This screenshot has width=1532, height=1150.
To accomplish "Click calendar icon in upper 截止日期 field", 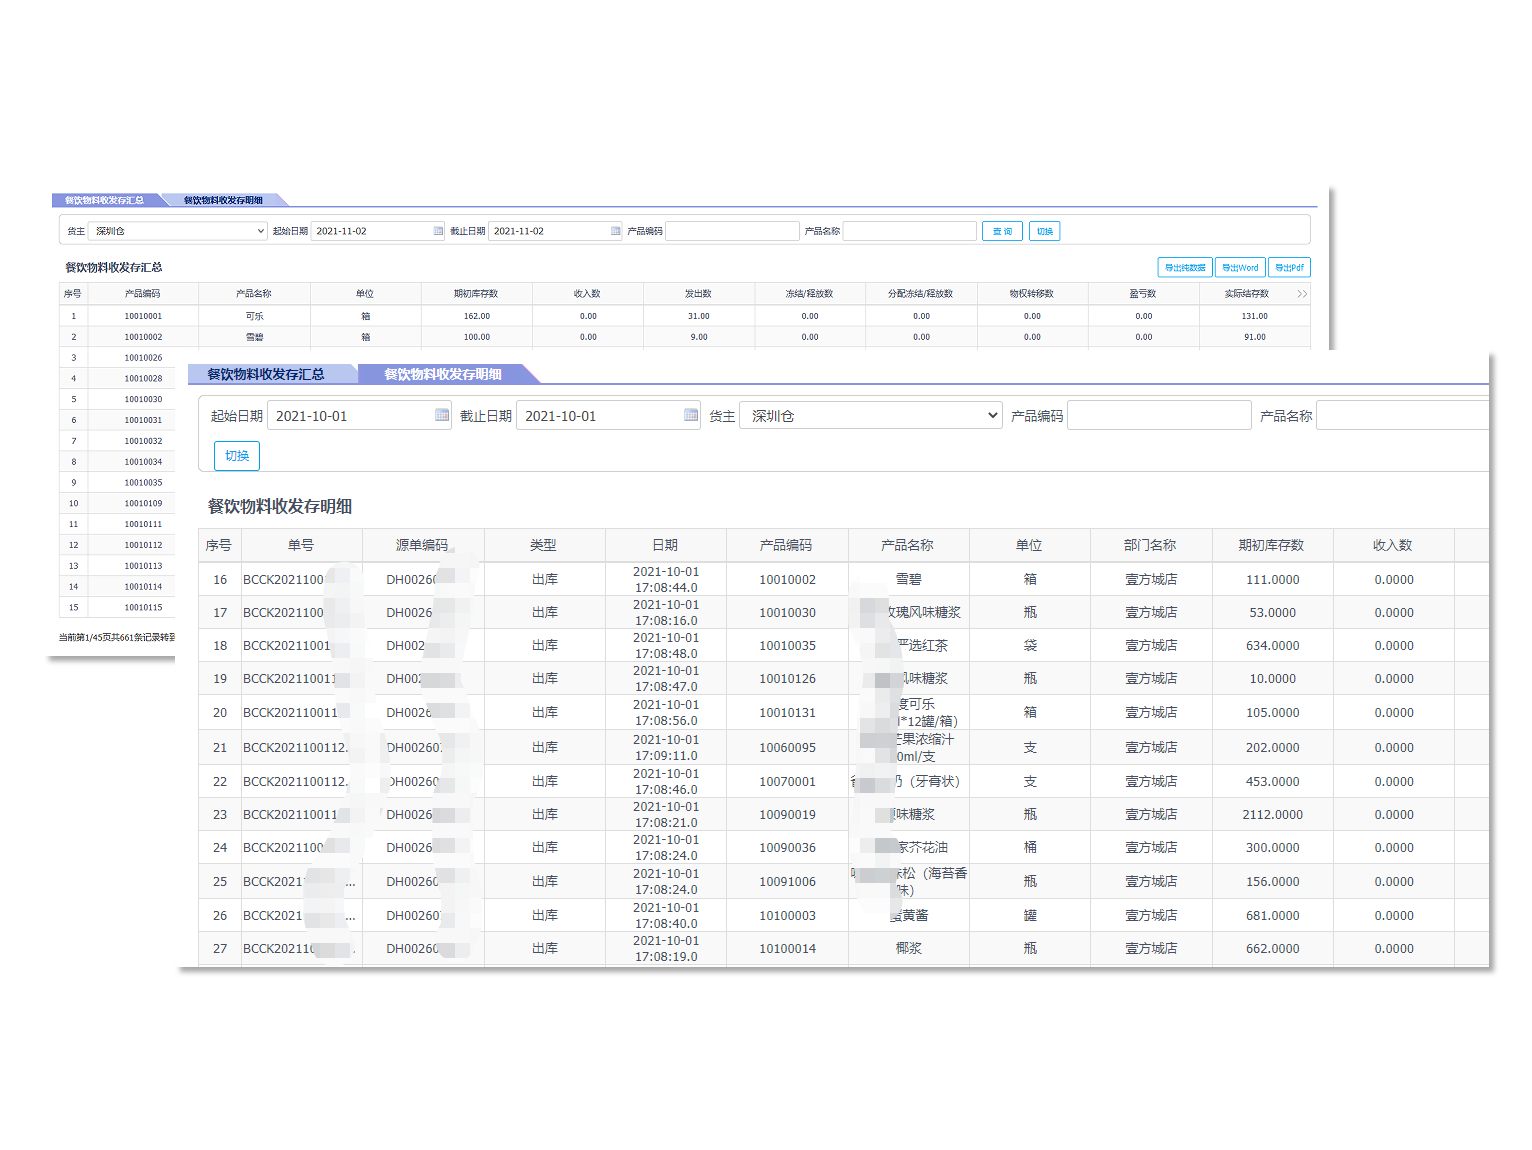I will (615, 231).
